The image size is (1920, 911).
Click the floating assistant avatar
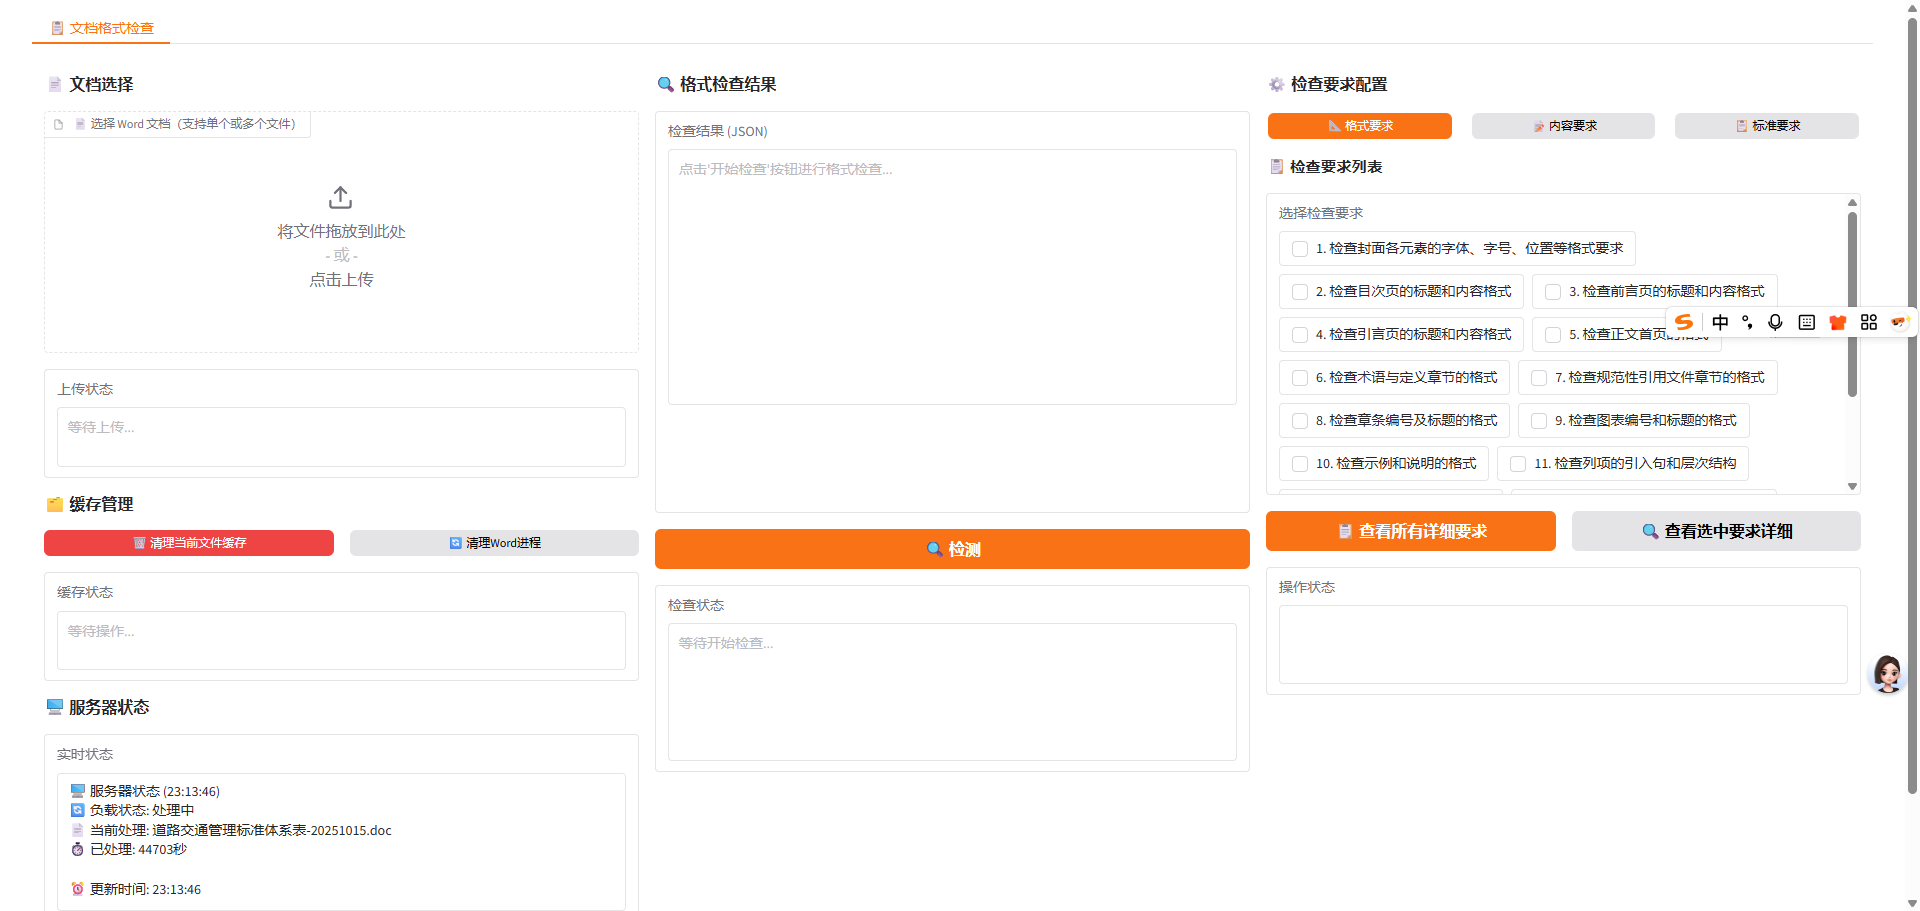(1887, 674)
